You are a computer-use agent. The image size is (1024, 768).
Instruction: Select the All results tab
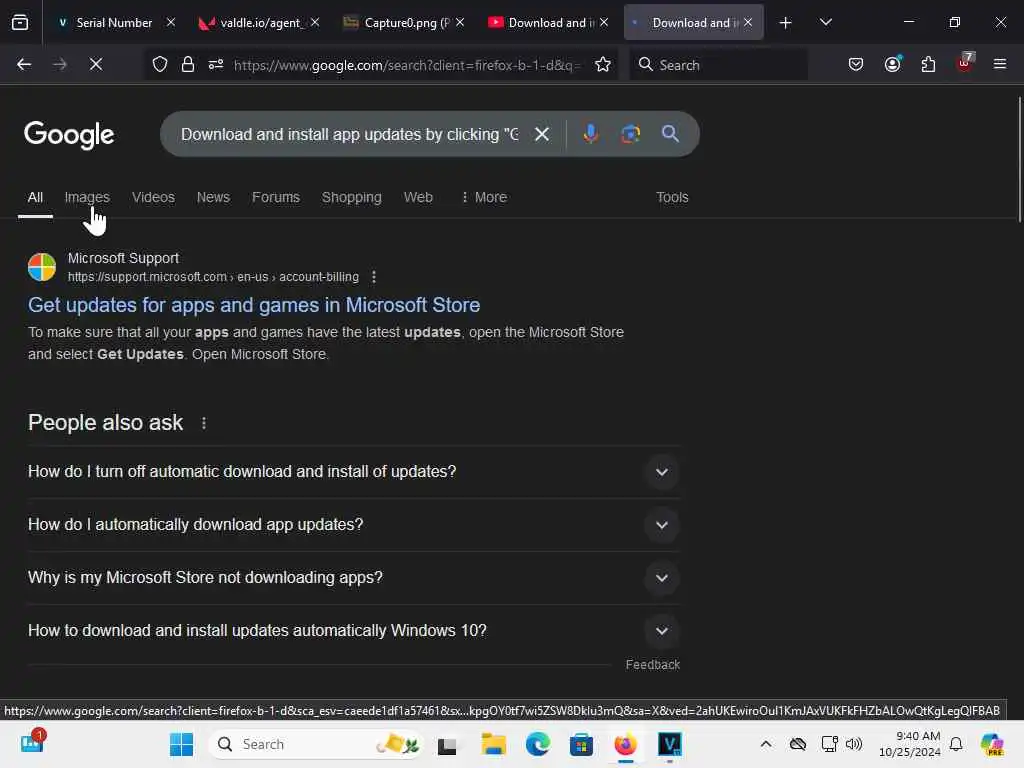click(35, 197)
